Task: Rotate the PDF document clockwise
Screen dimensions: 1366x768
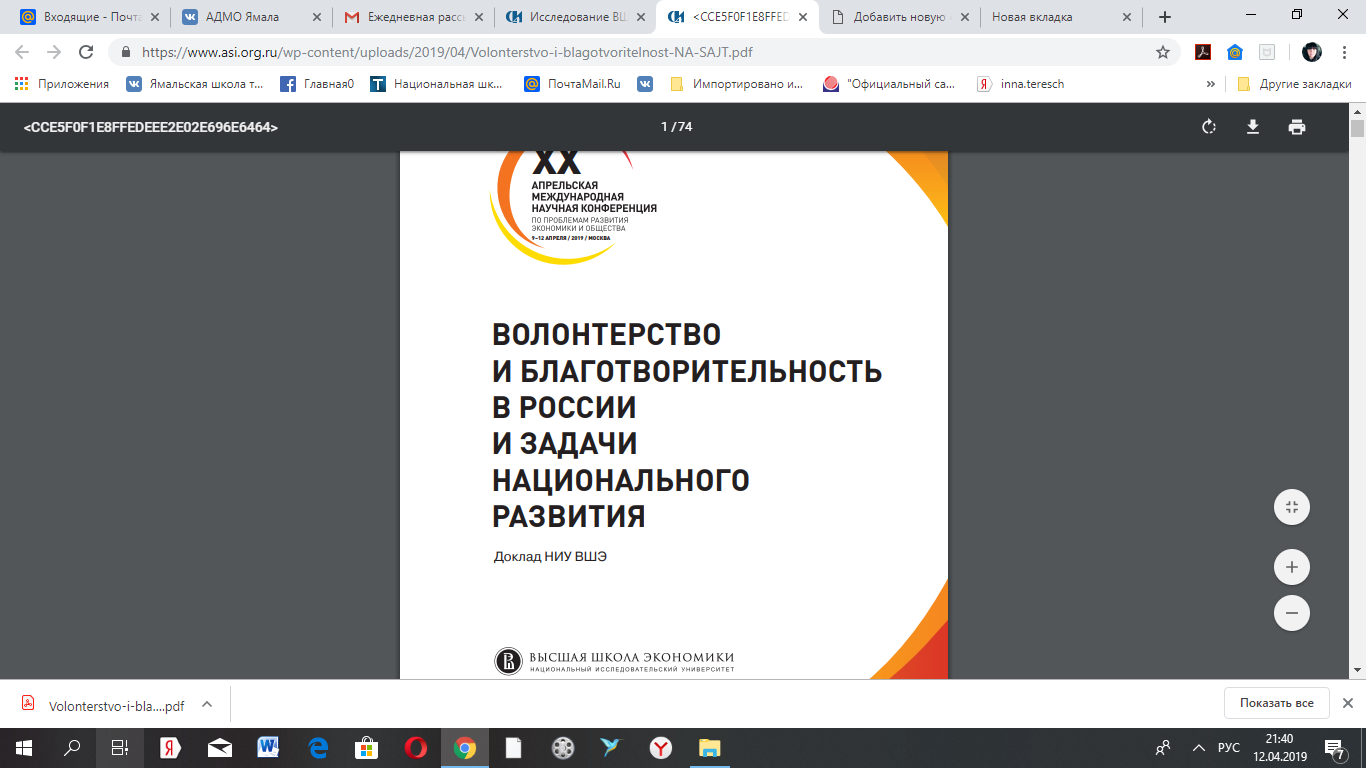Action: [x=1208, y=127]
